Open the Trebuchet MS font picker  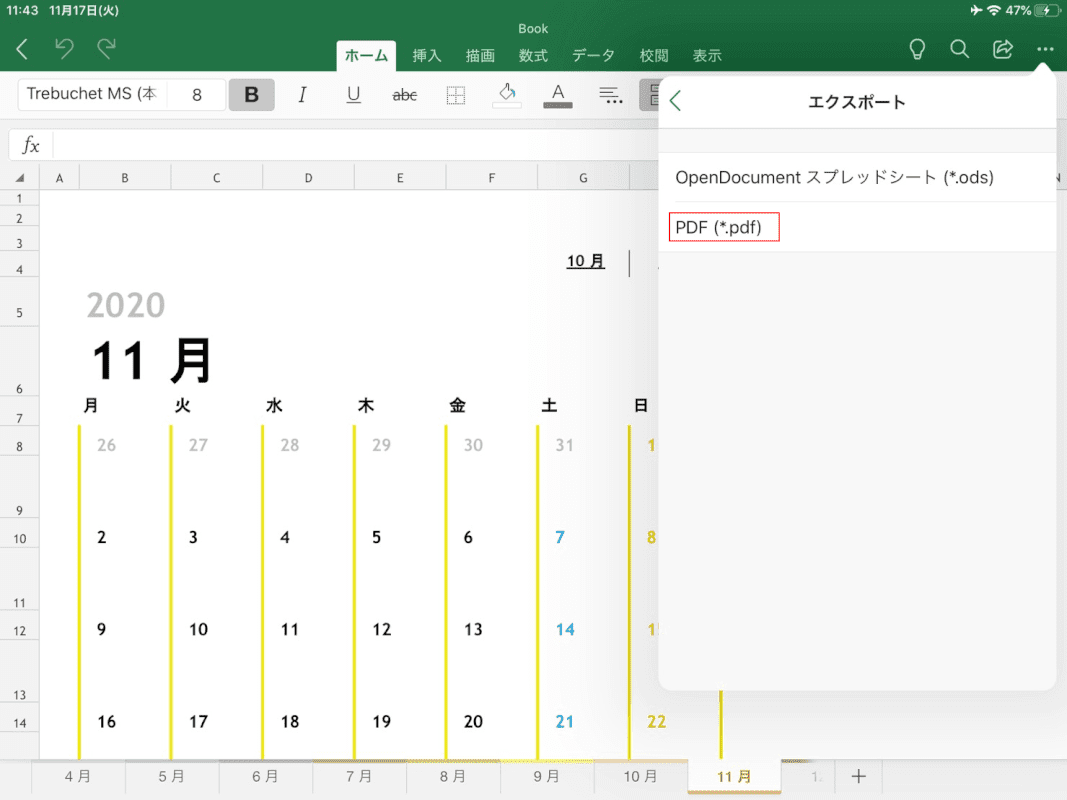coord(92,94)
